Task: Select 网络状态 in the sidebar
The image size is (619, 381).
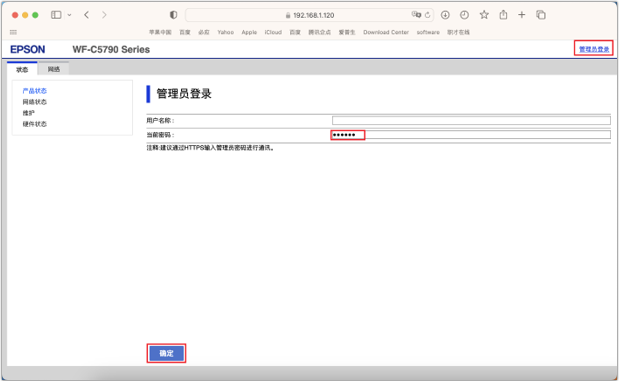Action: click(35, 102)
